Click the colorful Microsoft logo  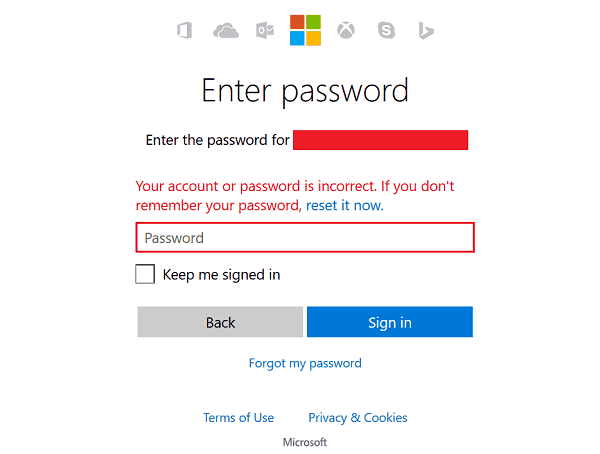pos(305,30)
